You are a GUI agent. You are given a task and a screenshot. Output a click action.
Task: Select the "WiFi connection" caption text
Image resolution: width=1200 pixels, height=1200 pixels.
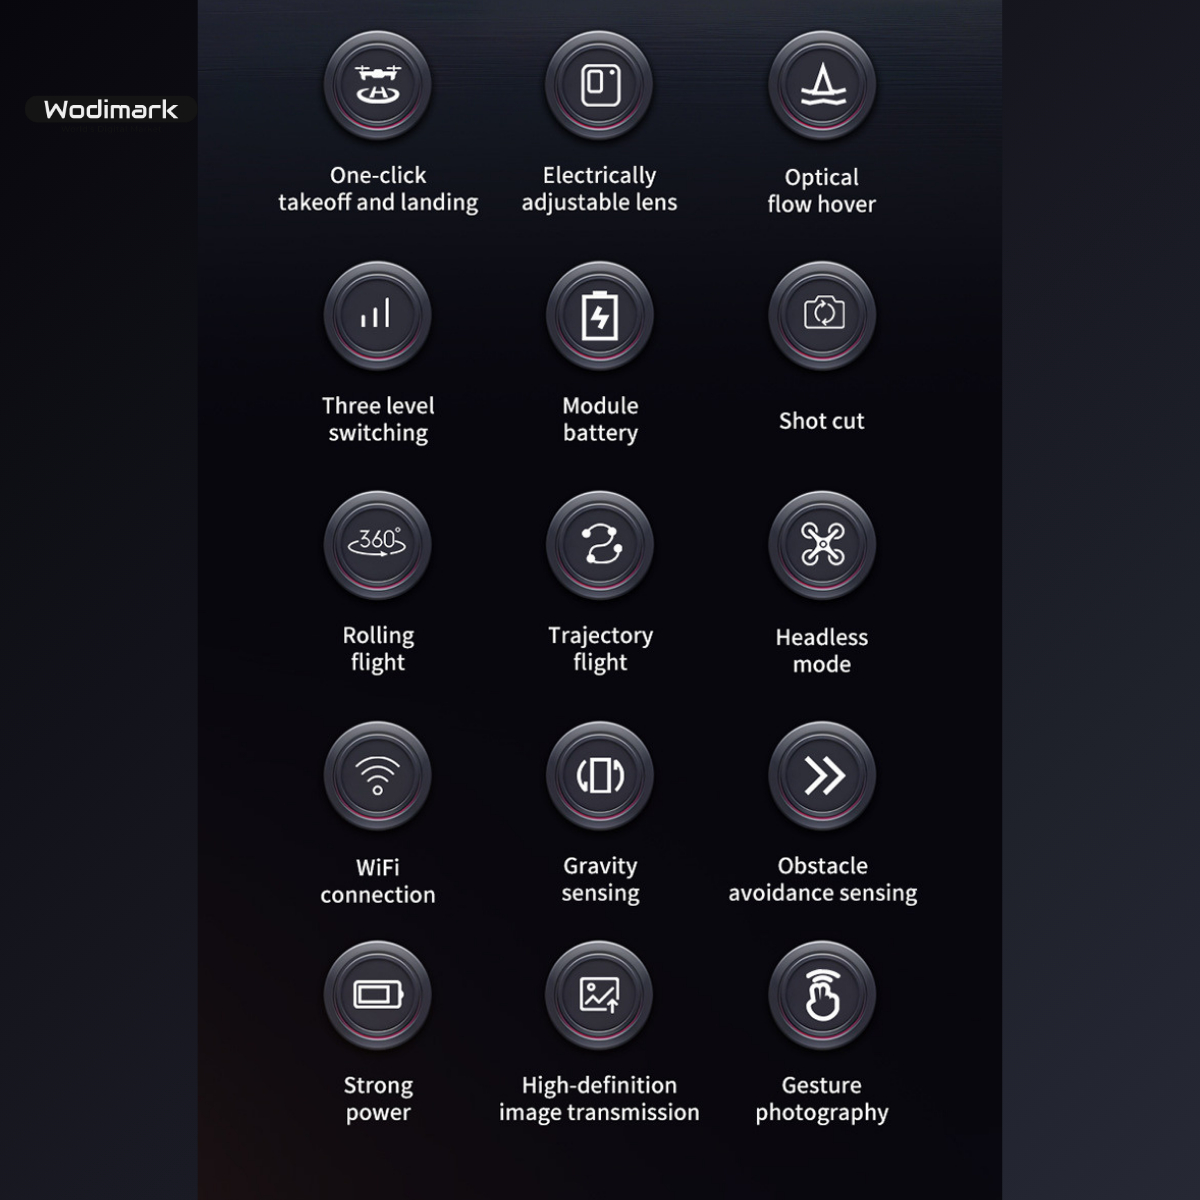coord(378,881)
